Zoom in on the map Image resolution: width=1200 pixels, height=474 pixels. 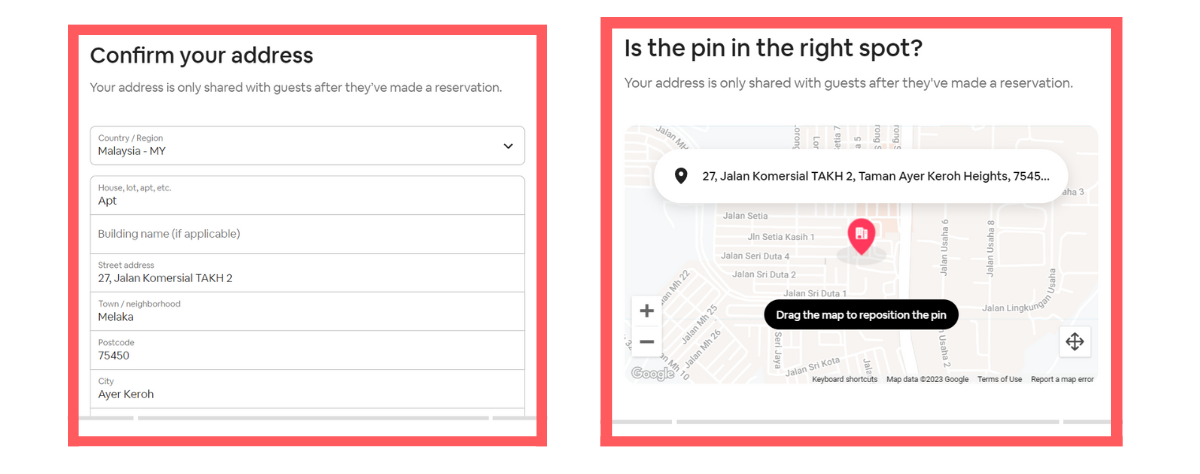[647, 311]
